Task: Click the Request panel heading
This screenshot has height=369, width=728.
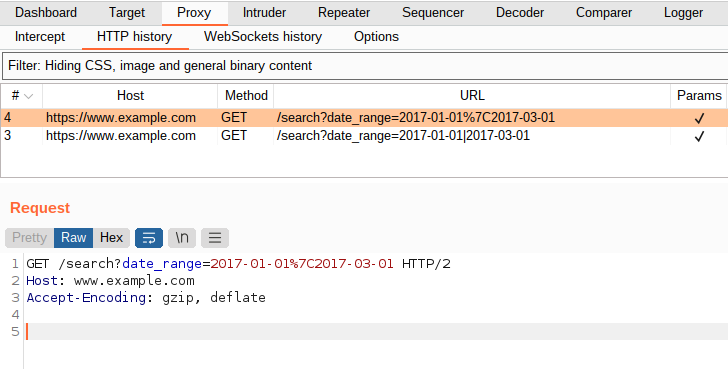Action: pyautogui.click(x=40, y=208)
